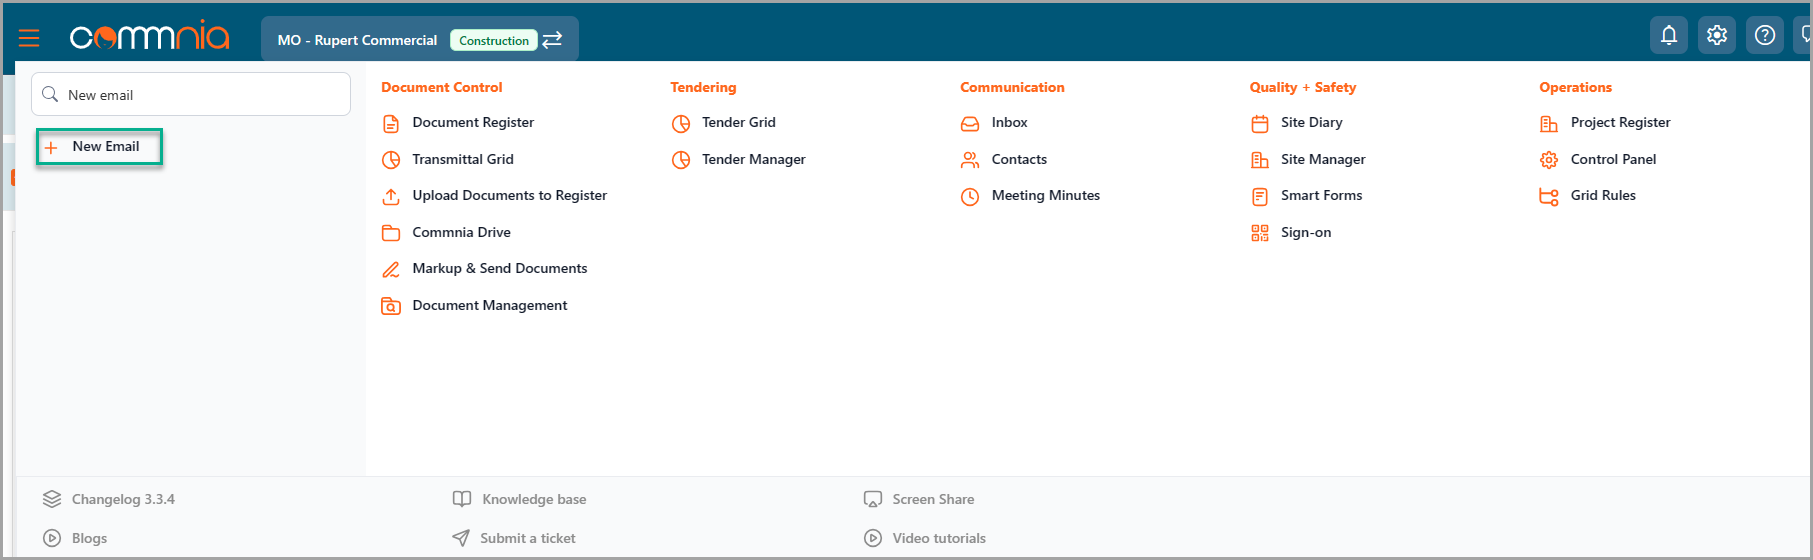Viewport: 1813px width, 560px height.
Task: Open Smart Forms
Action: (1320, 196)
